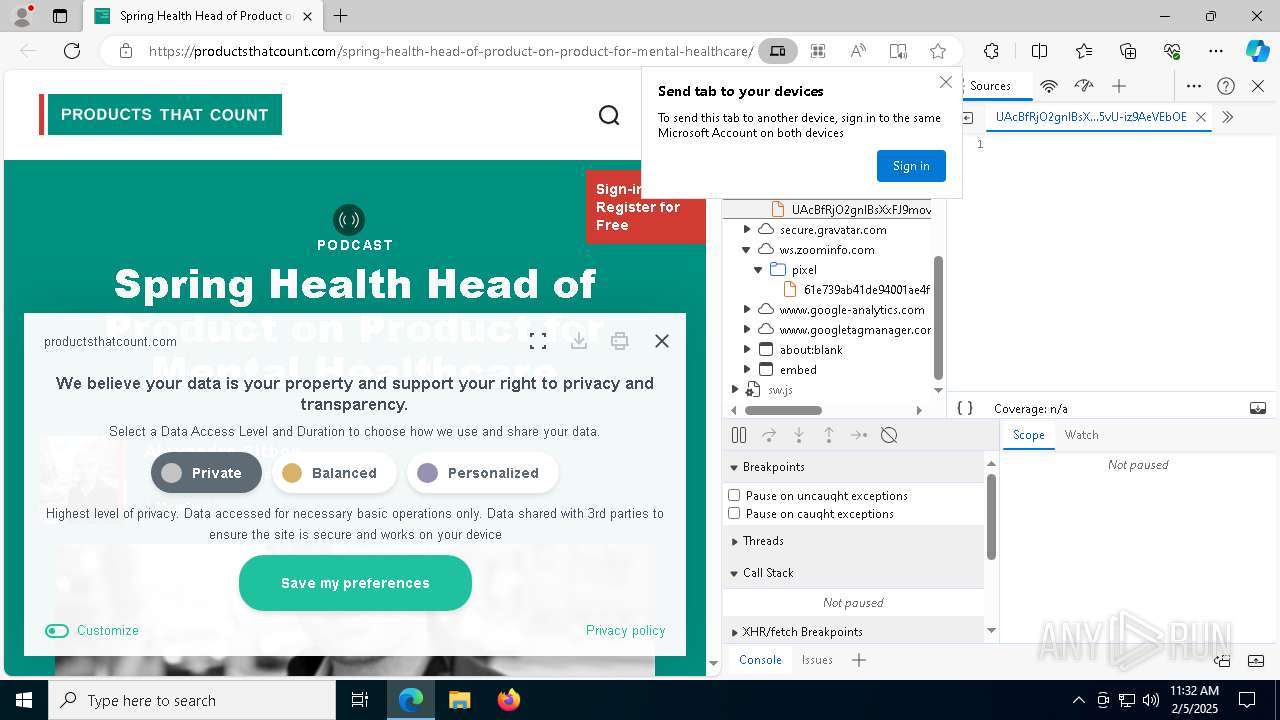Toggle split screen view icon
Image resolution: width=1280 pixels, height=720 pixels.
[1039, 51]
